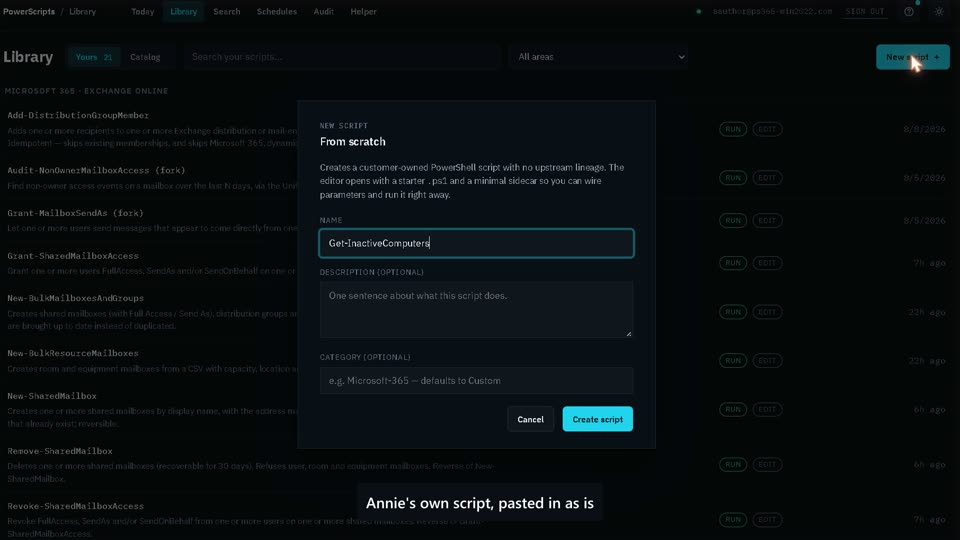Click the New script button
The height and width of the screenshot is (540, 960).
912,57
